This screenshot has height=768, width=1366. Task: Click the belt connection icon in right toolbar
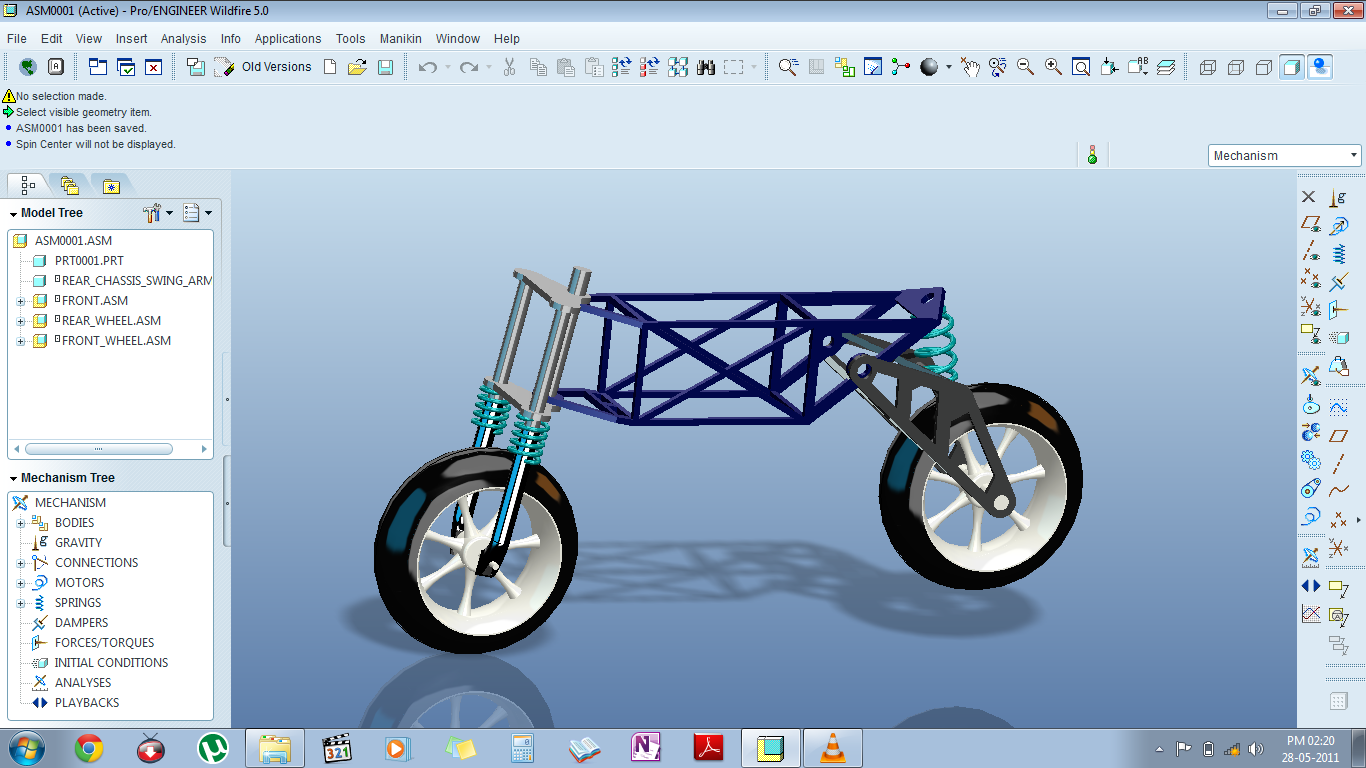click(x=1310, y=488)
